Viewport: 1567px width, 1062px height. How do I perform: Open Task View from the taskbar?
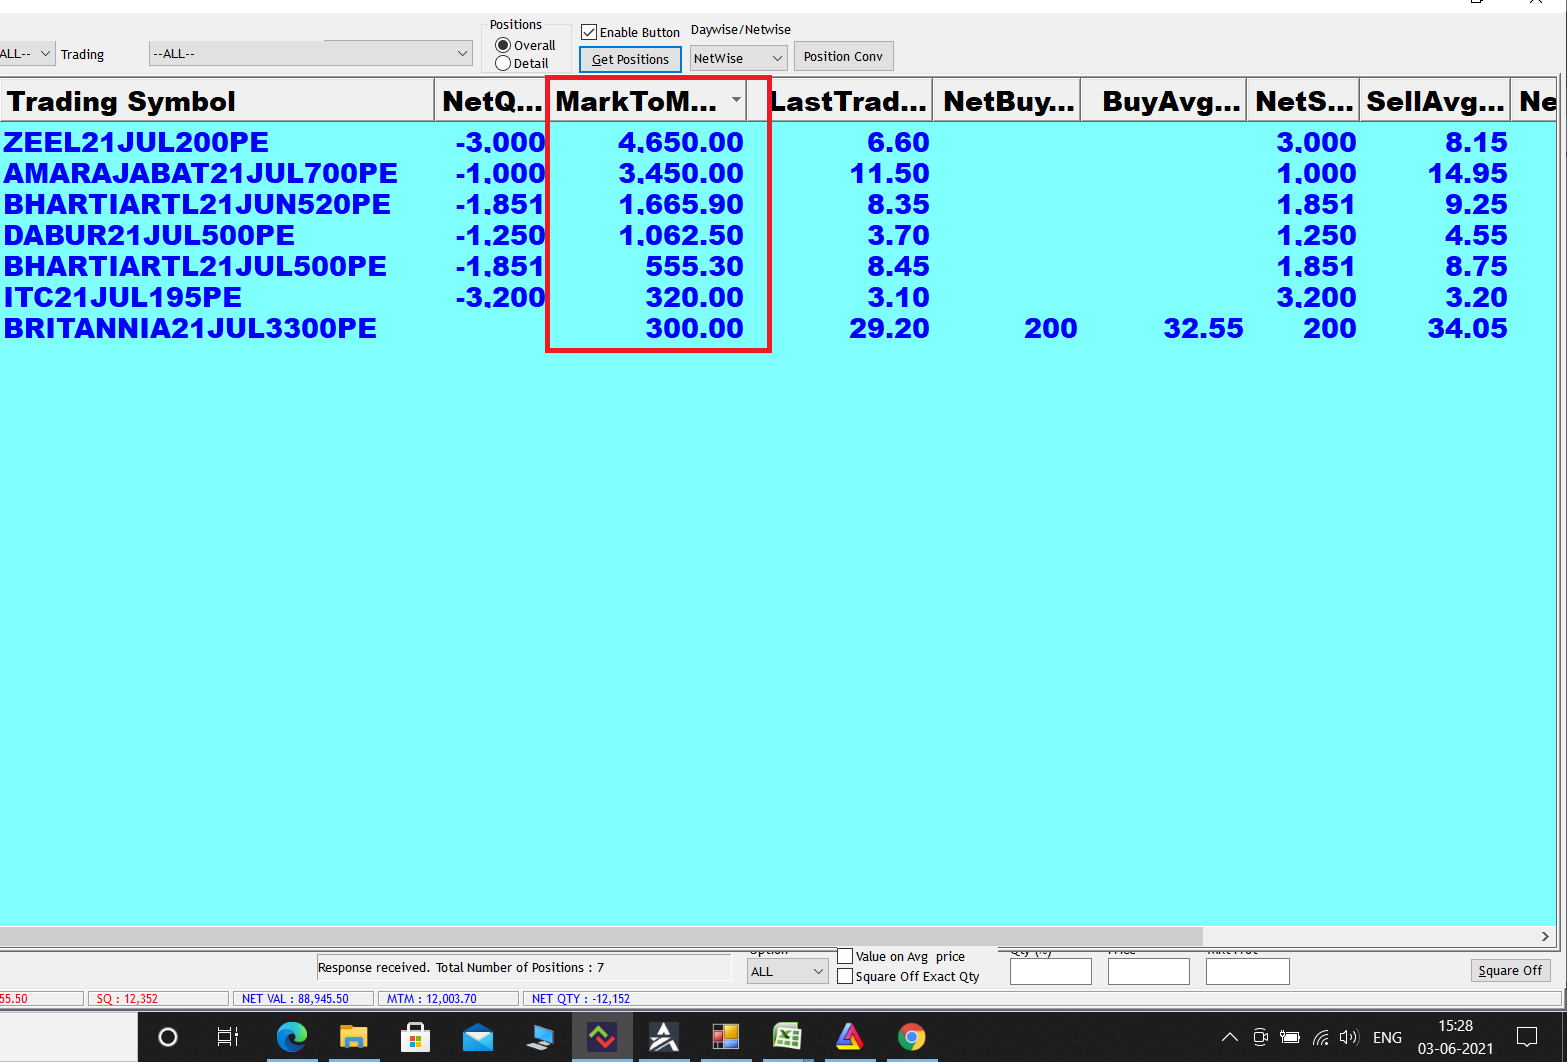(x=228, y=1037)
